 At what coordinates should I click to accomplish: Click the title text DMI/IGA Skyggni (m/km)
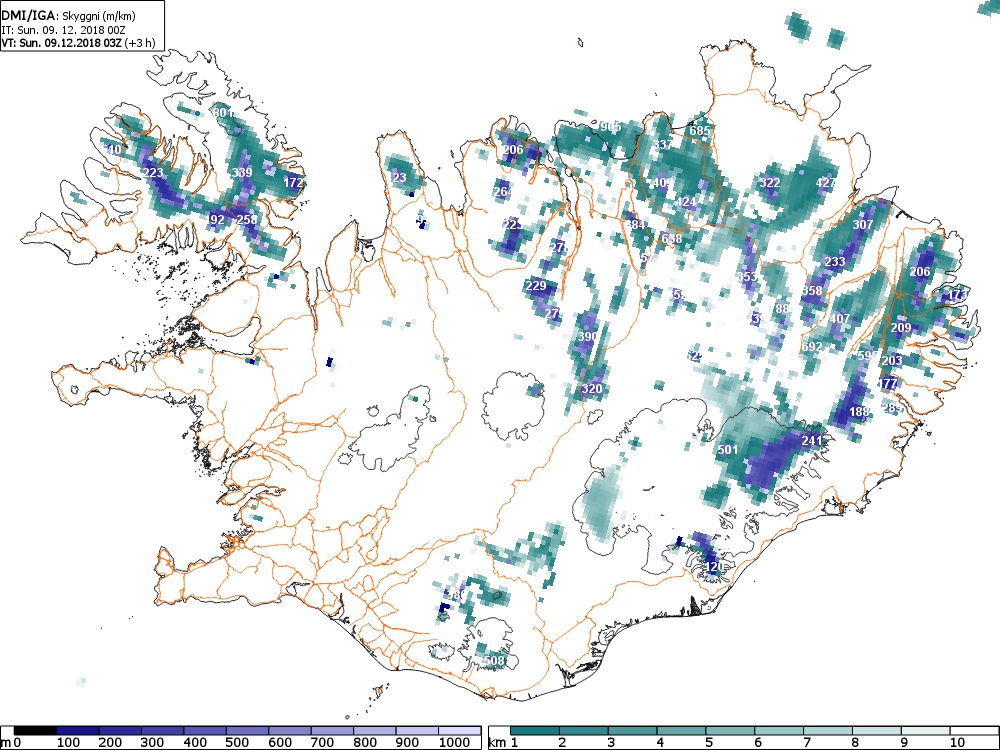(68, 16)
